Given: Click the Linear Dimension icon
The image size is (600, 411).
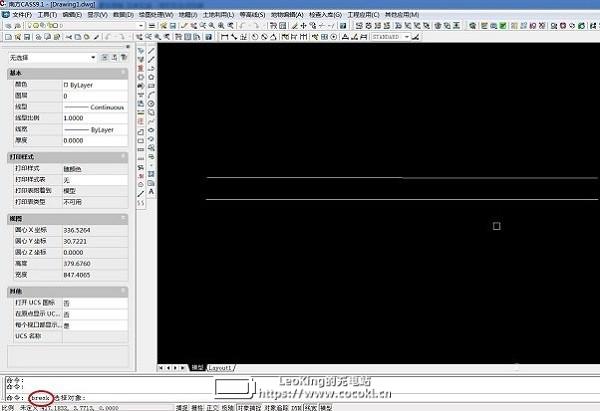Looking at the screenshot, I should [x=225, y=37].
